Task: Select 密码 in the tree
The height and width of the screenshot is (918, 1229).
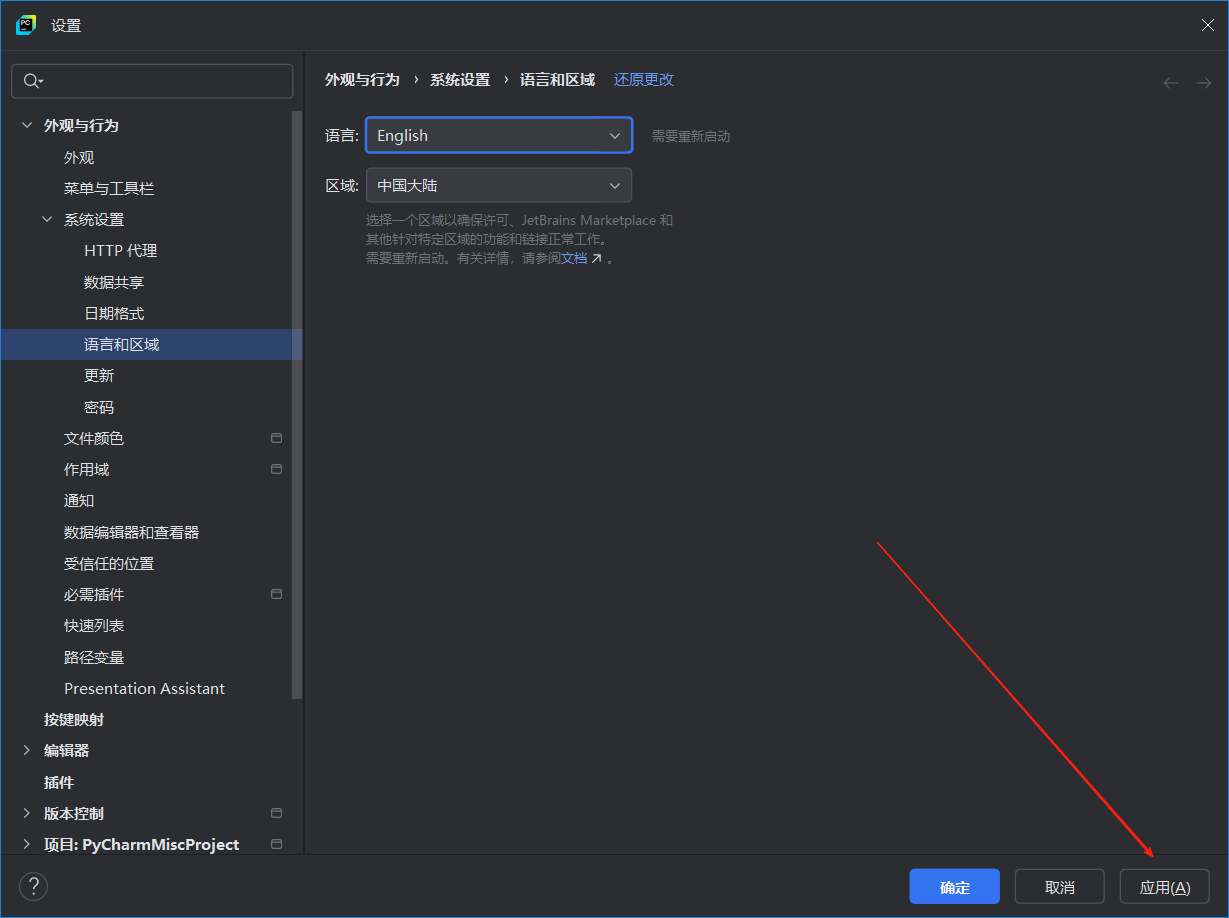Action: (x=99, y=407)
